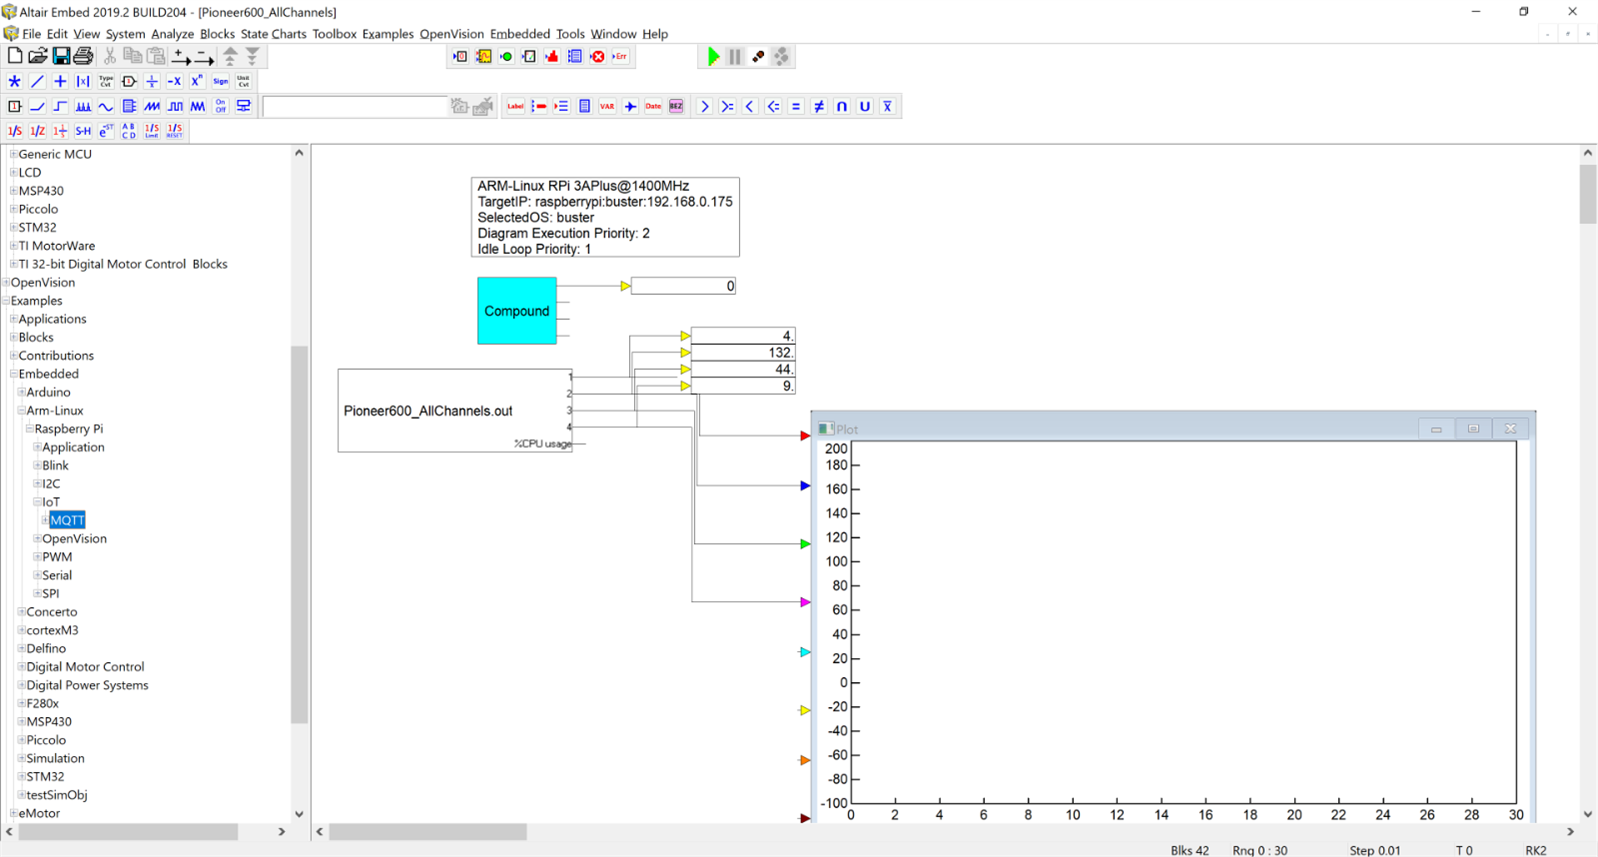Insert a multiply block (asterisk icon)

pos(14,81)
